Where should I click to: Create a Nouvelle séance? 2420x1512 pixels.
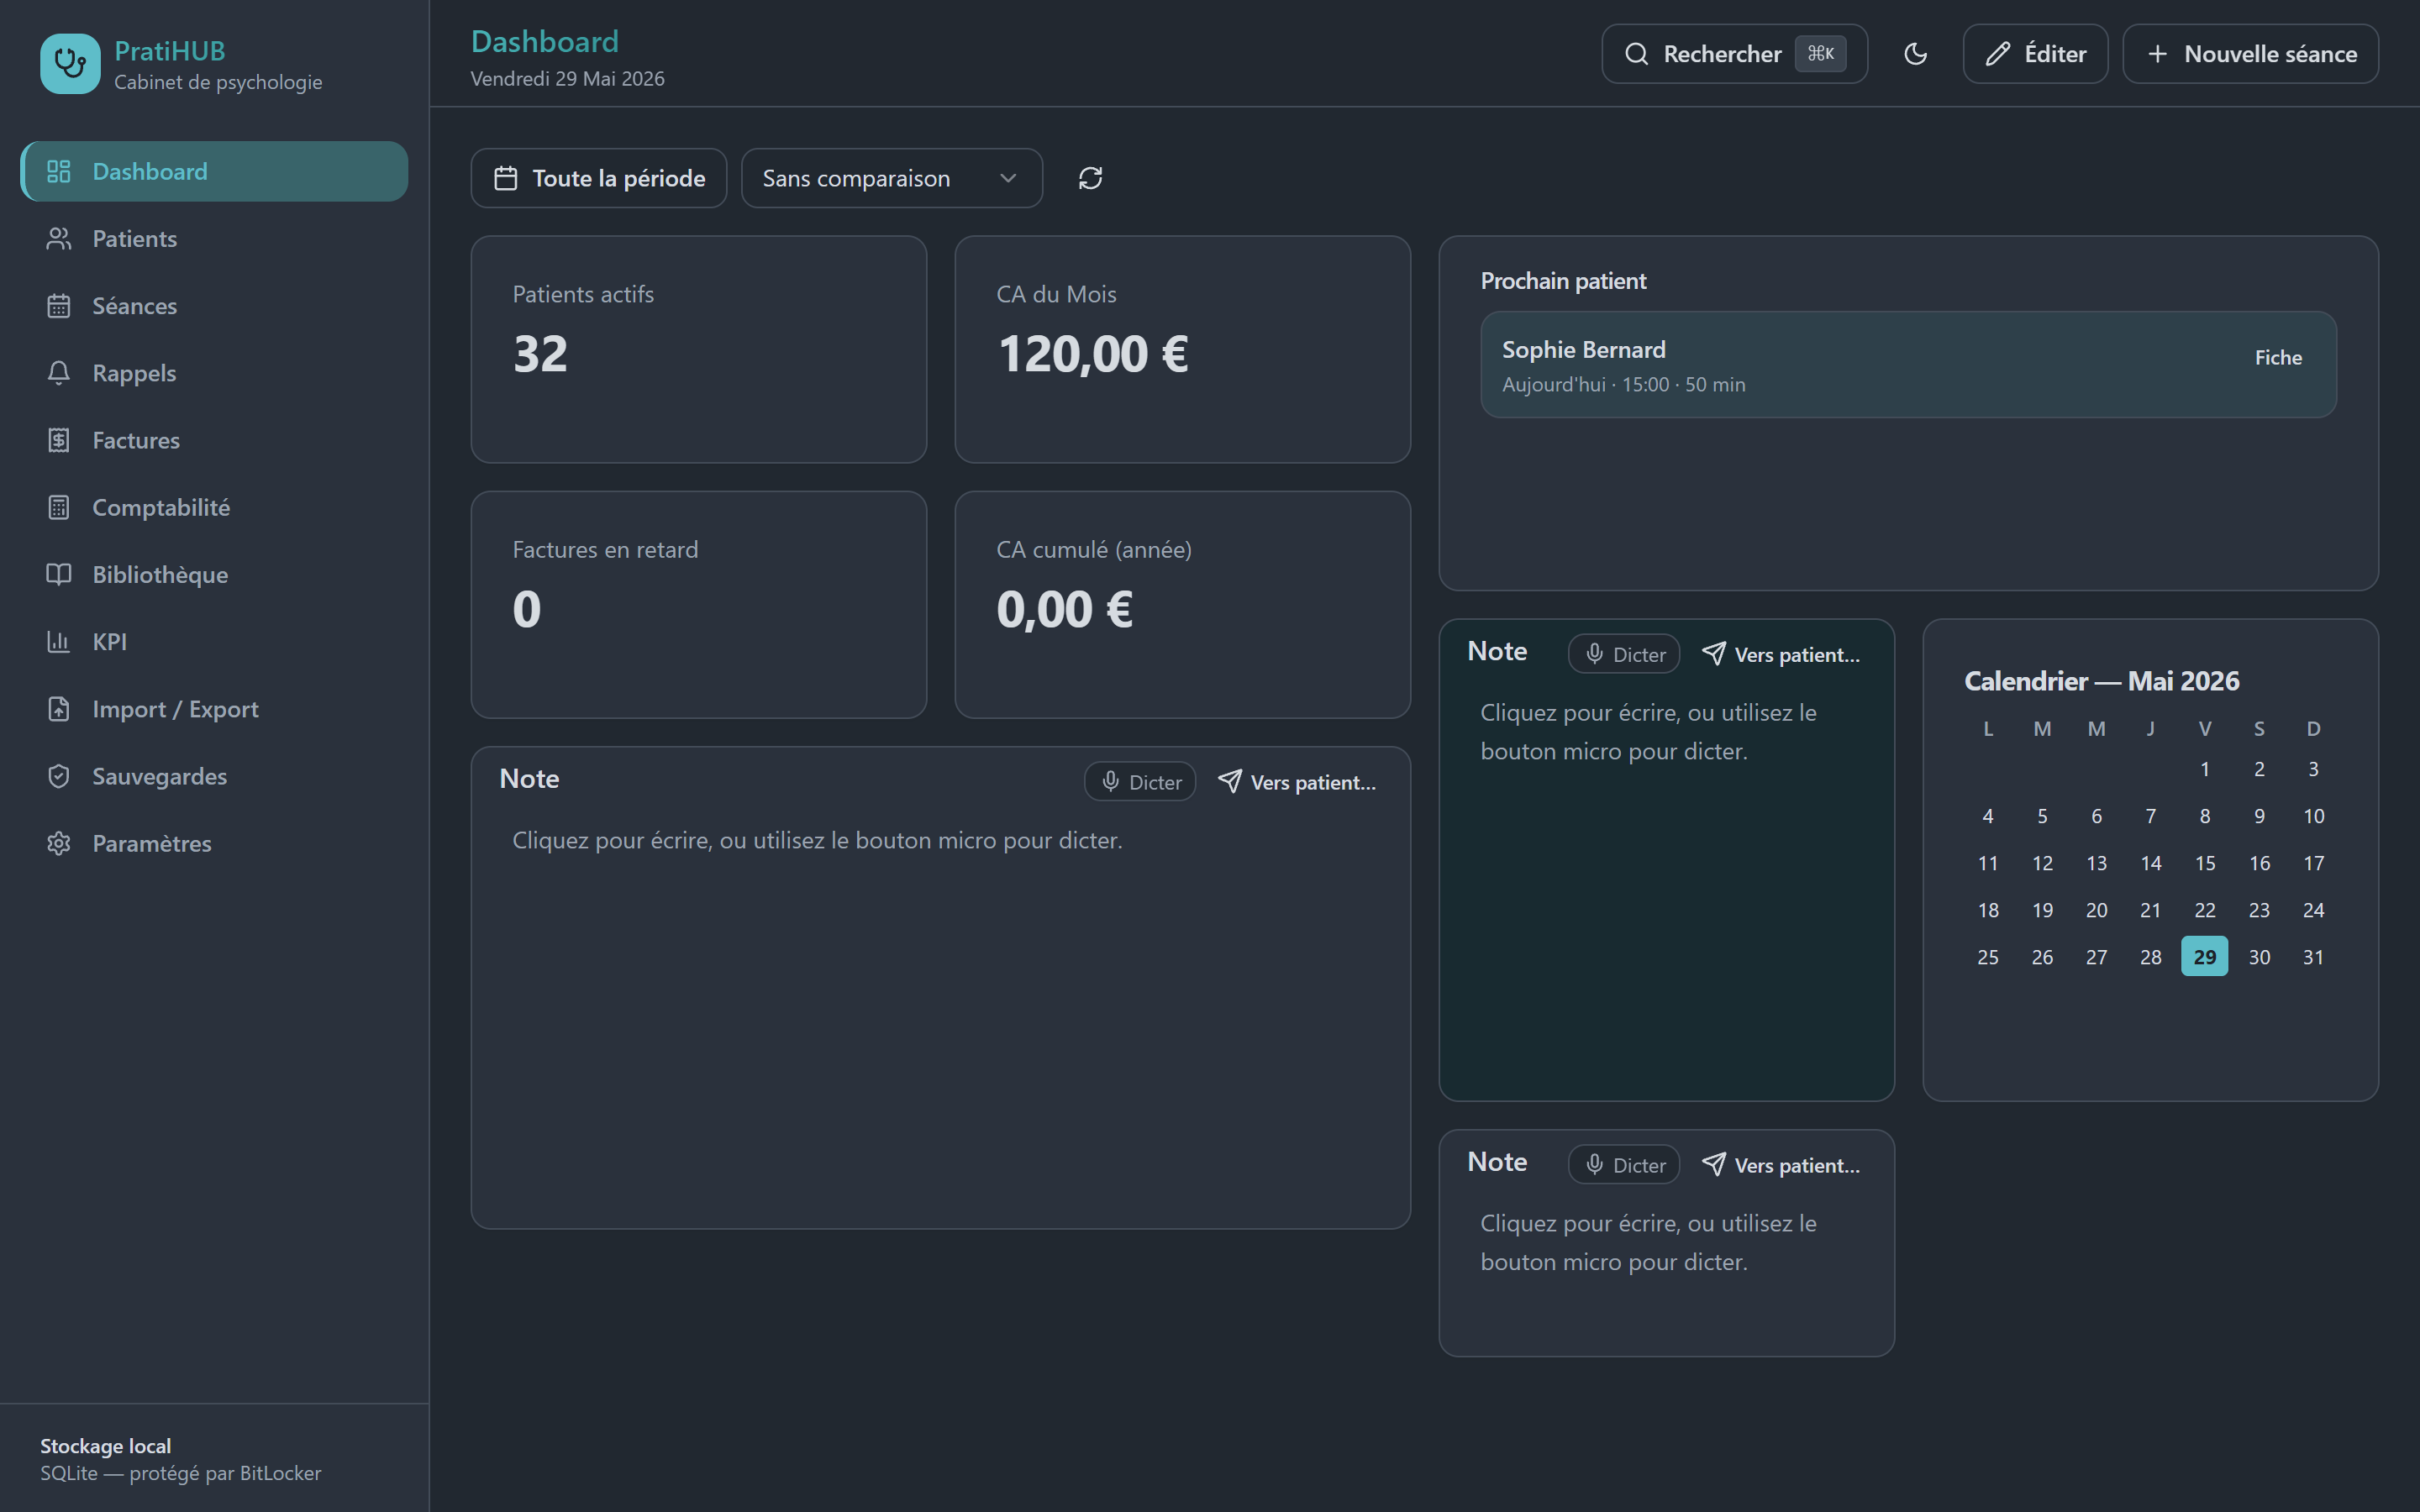click(2250, 54)
